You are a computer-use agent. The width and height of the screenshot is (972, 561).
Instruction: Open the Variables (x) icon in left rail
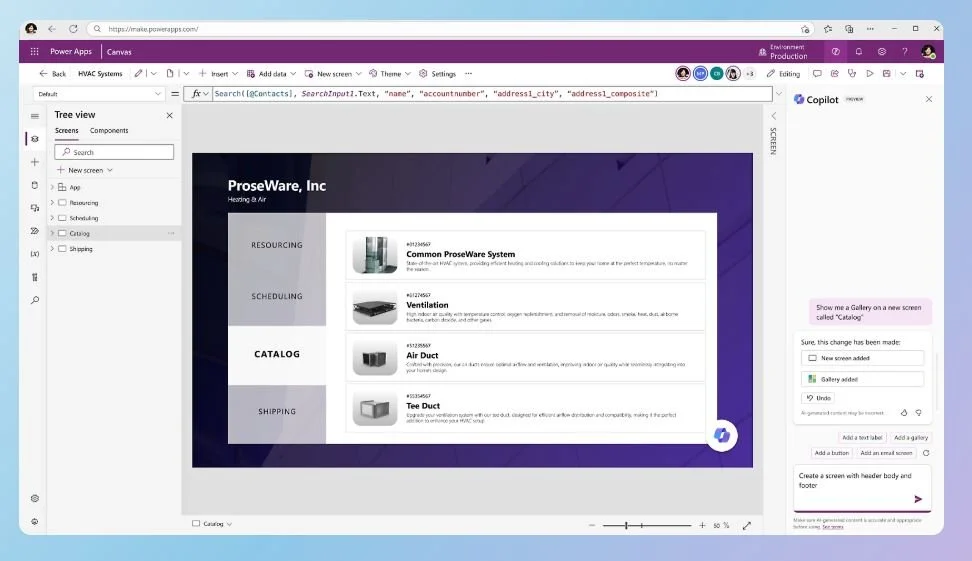coord(35,254)
